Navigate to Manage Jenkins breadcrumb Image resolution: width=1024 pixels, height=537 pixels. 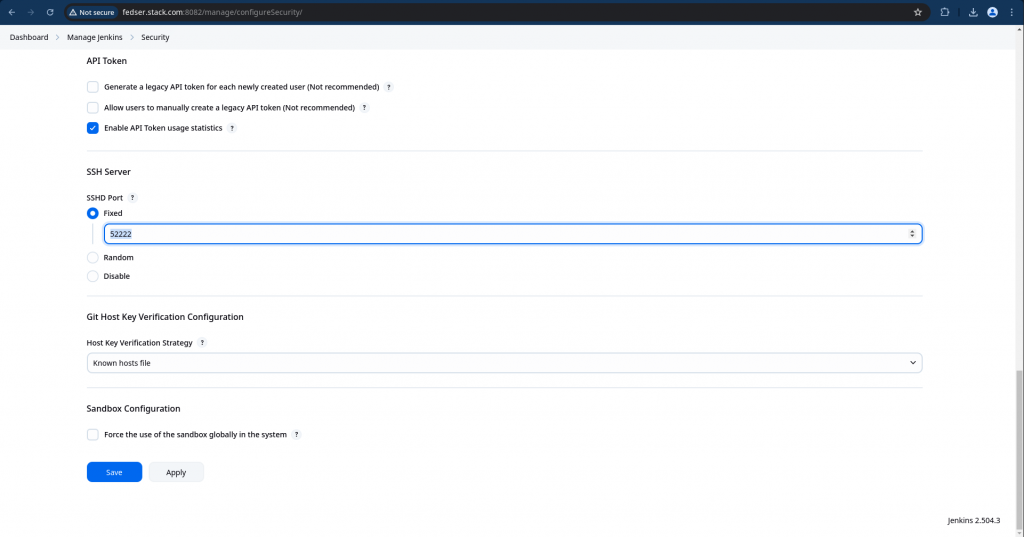coord(97,37)
